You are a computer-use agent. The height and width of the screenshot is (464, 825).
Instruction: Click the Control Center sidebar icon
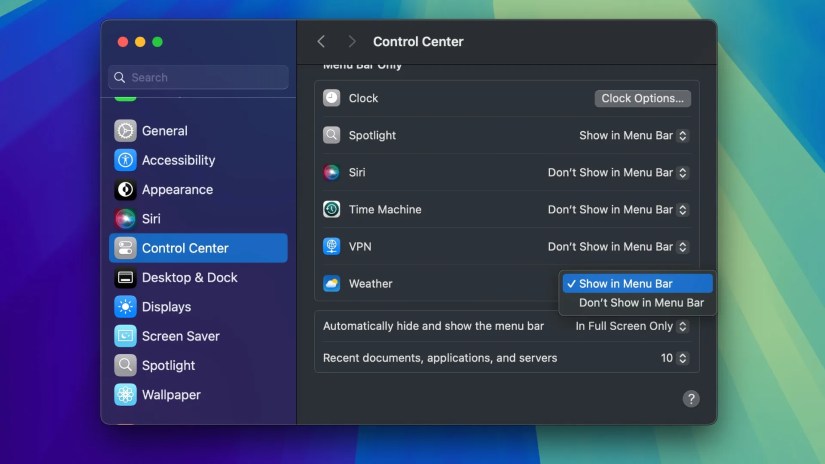coord(125,248)
